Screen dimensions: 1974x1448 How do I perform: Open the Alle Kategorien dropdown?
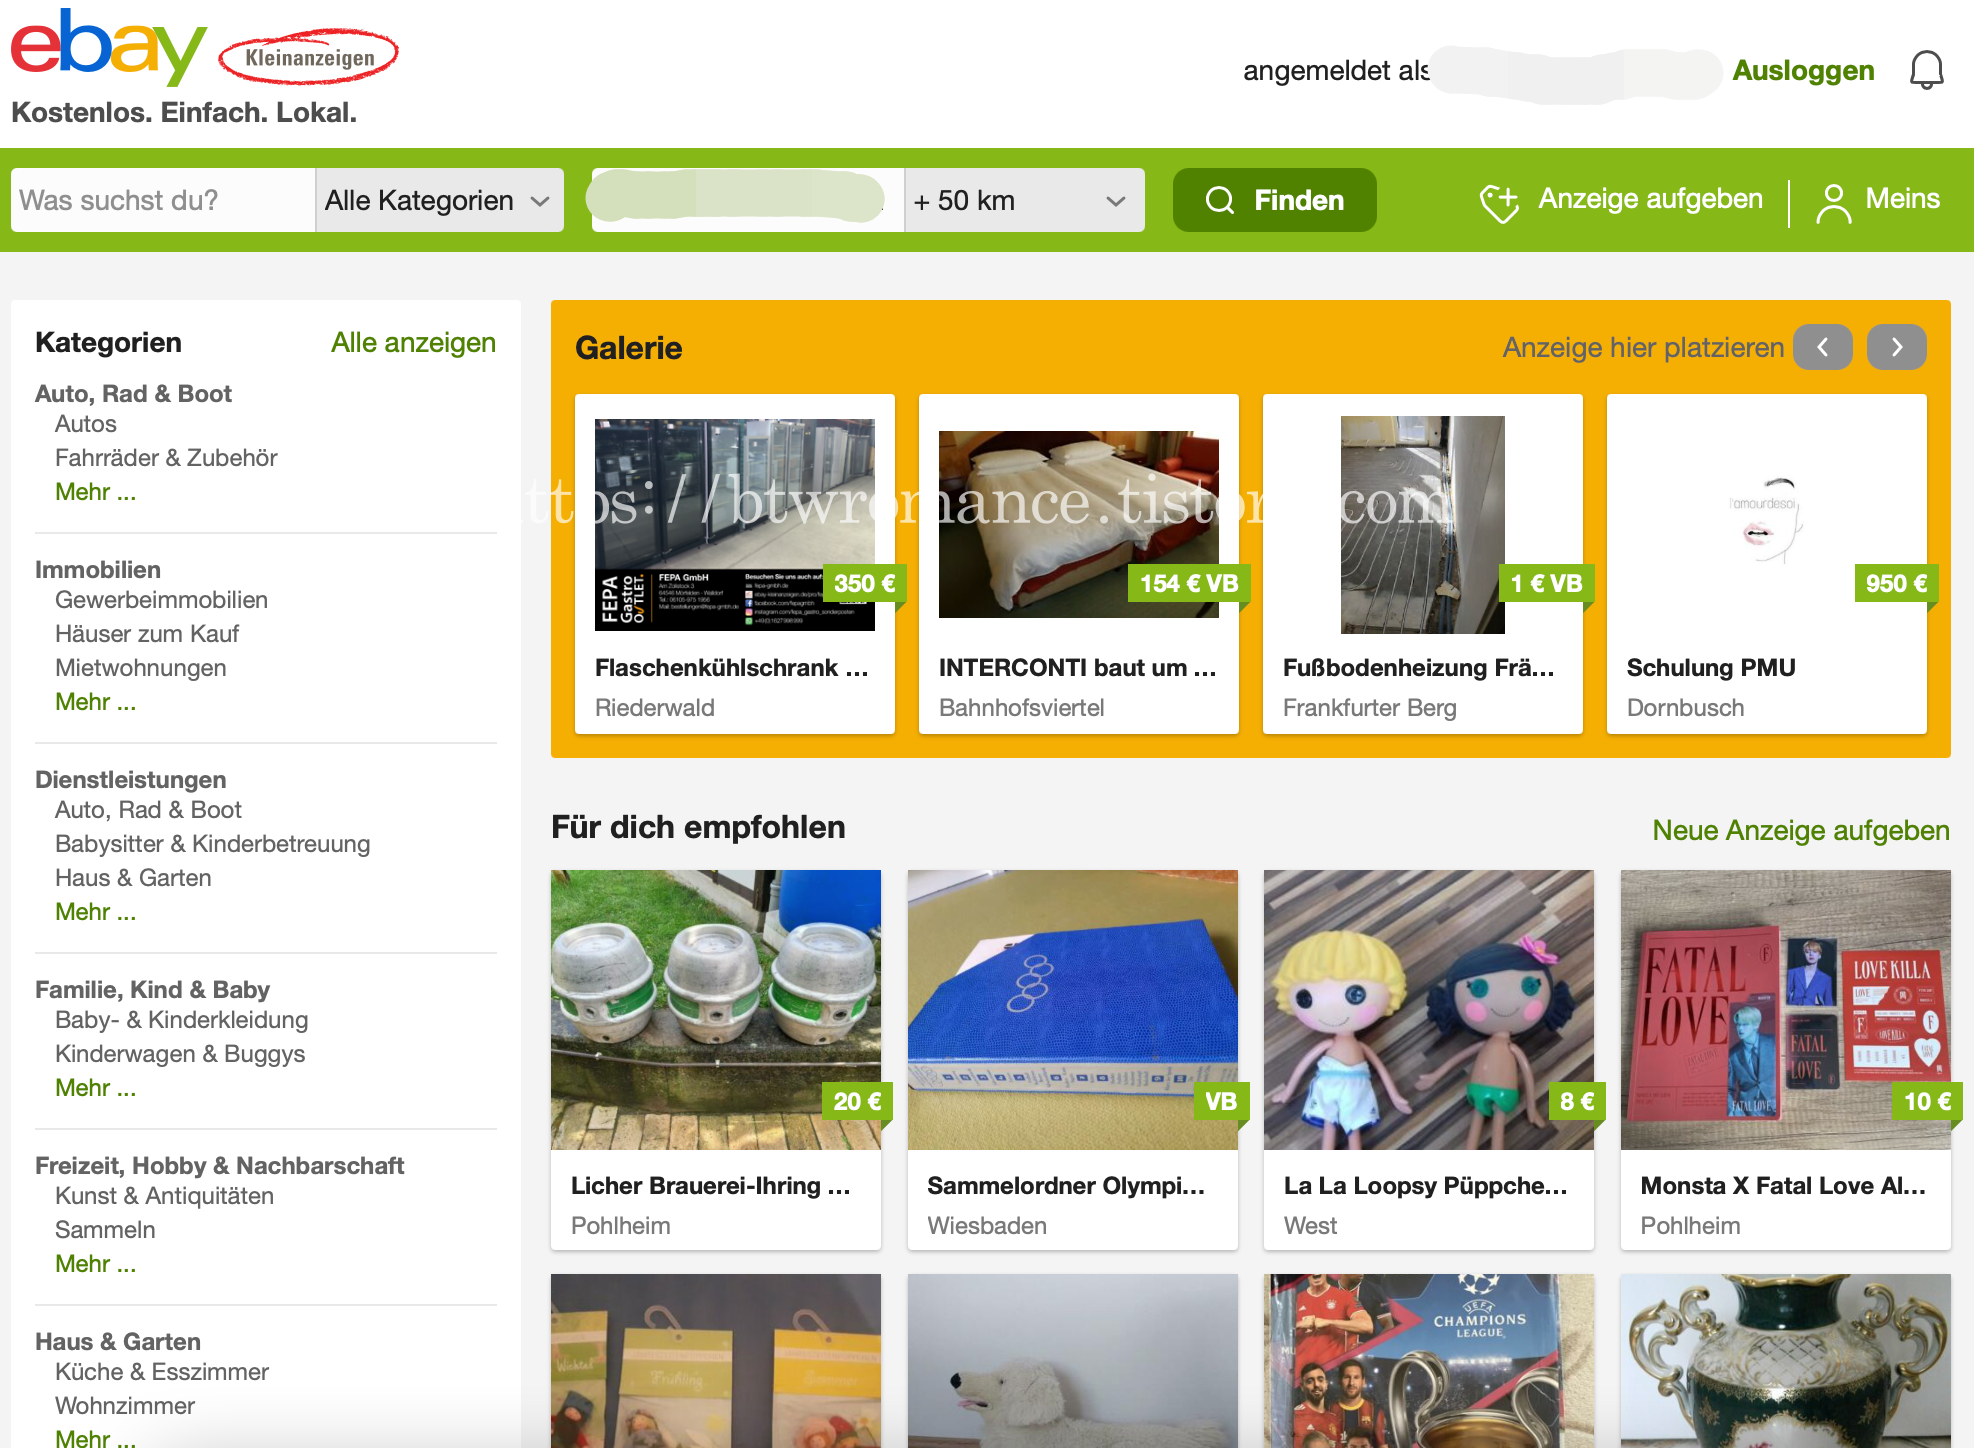438,201
